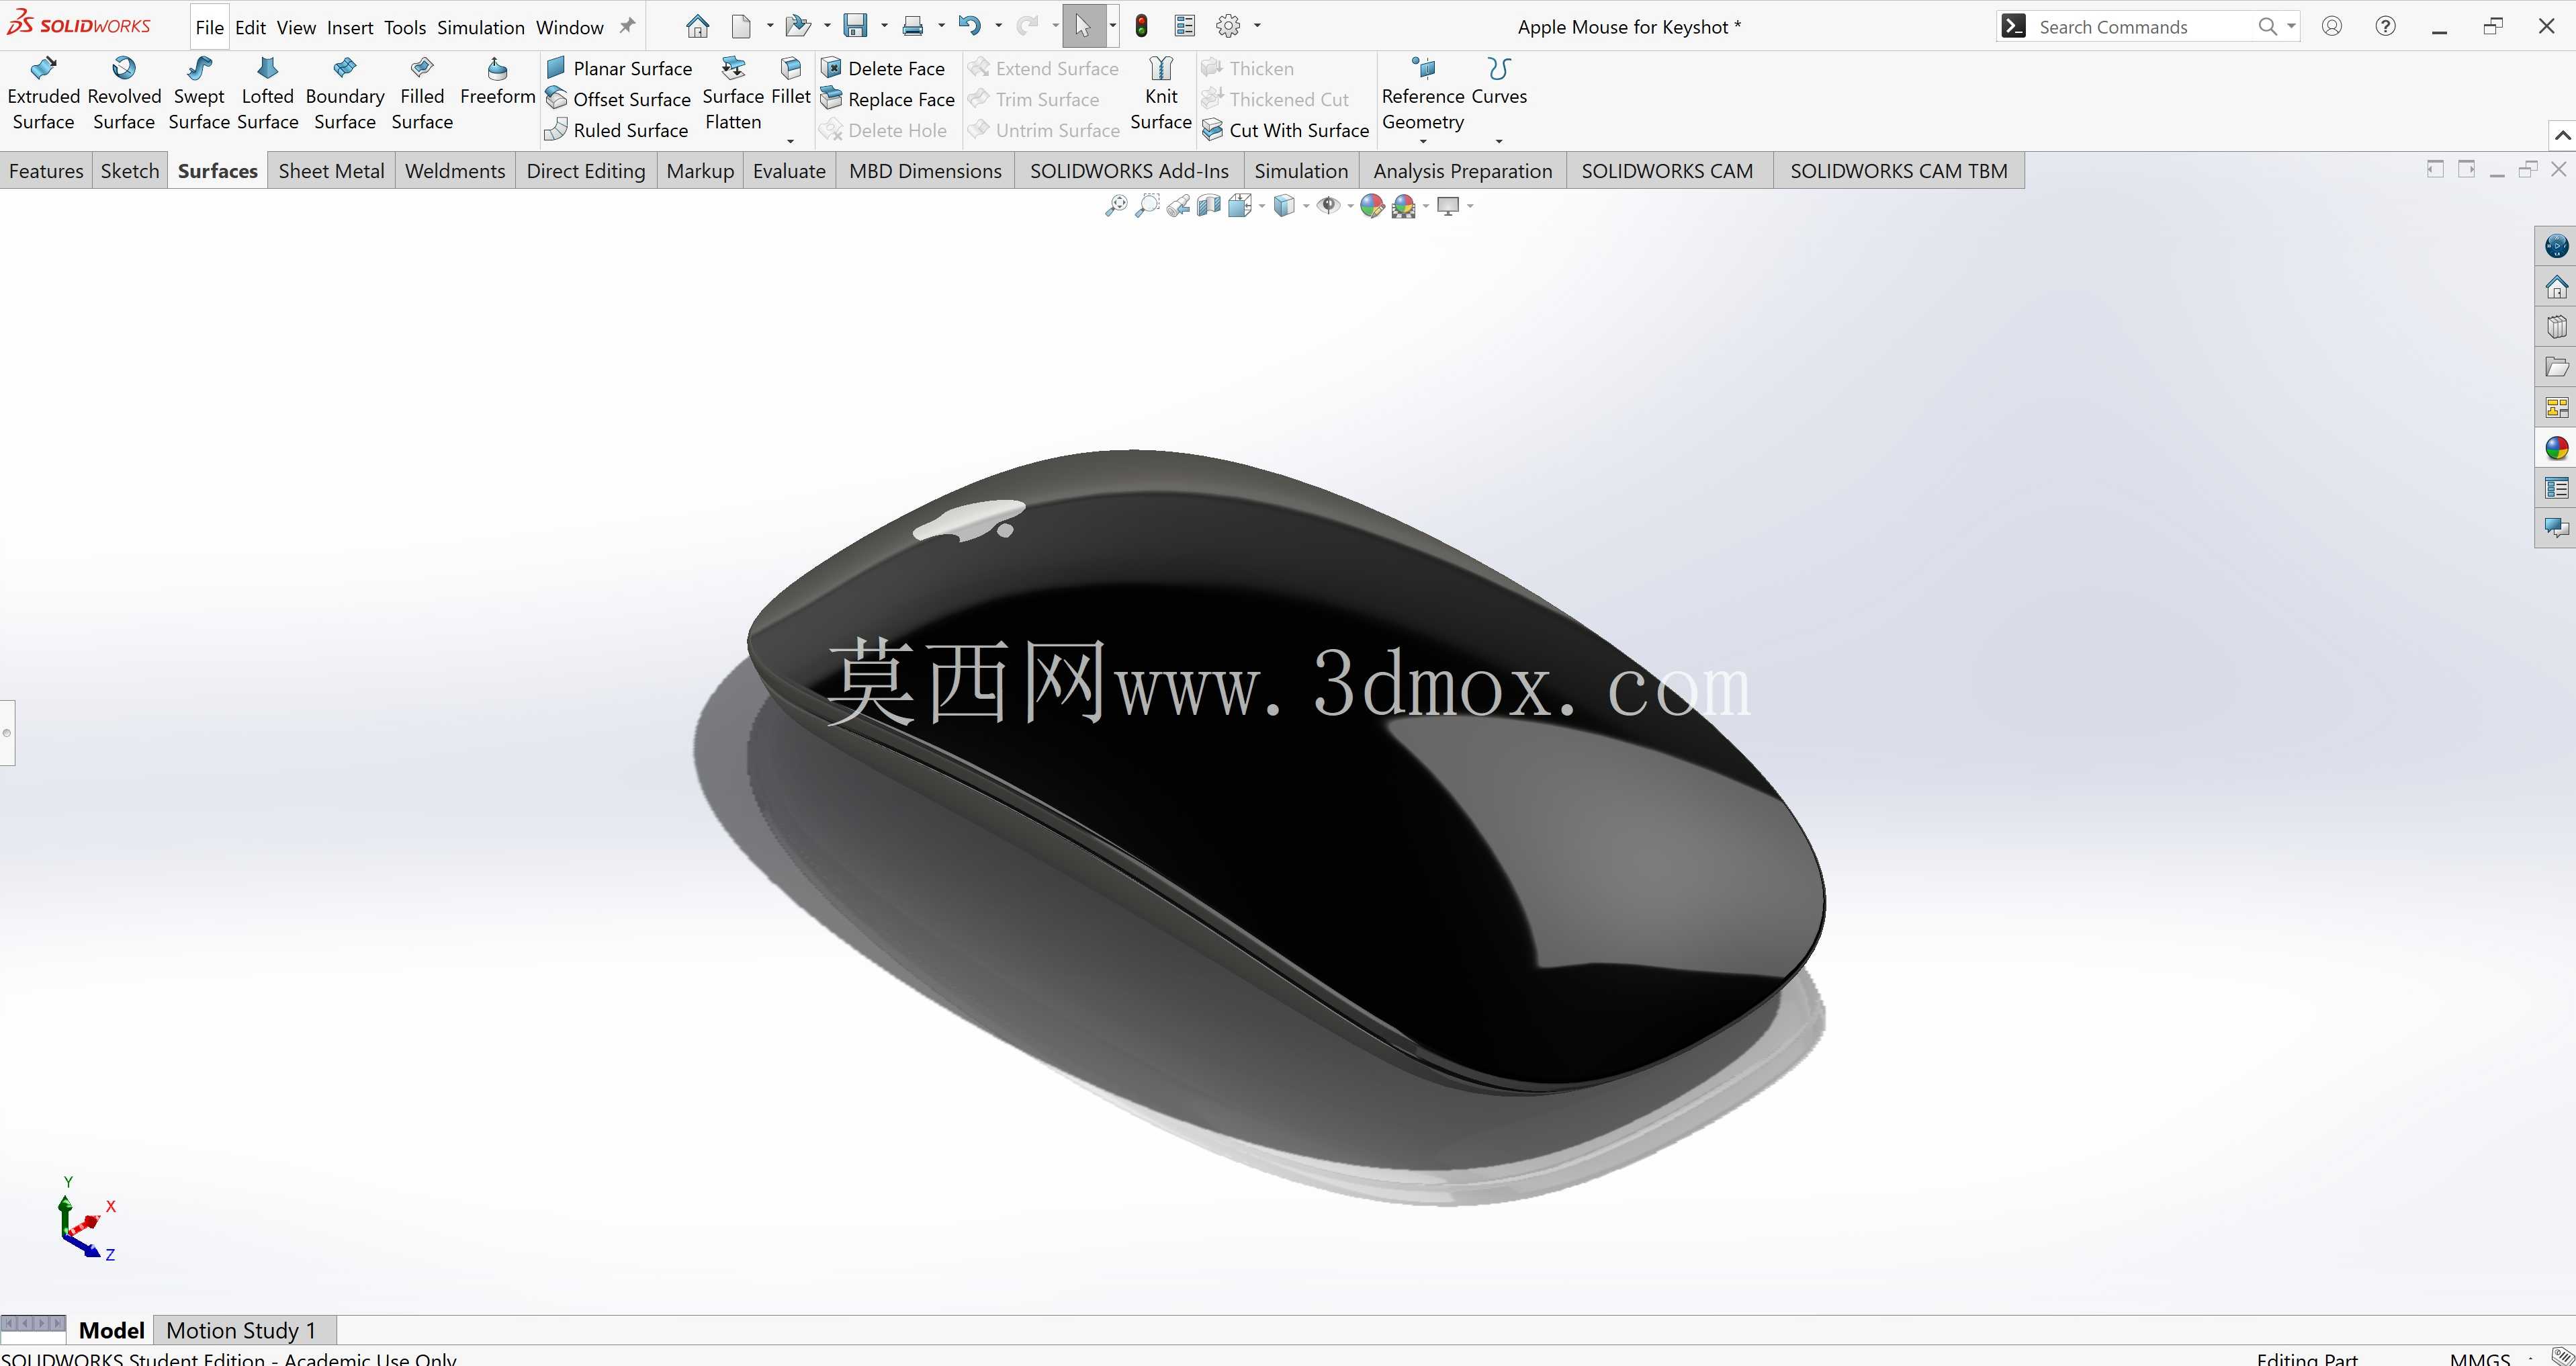Open the user login account icon
Viewport: 2576px width, 1366px height.
[2331, 26]
